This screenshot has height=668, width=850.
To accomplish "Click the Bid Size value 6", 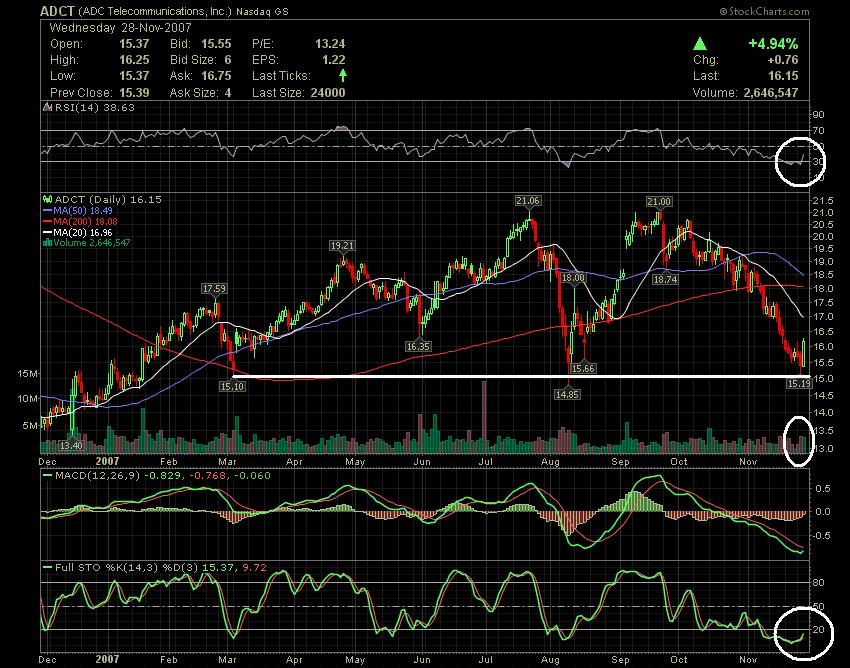I will tap(228, 60).
